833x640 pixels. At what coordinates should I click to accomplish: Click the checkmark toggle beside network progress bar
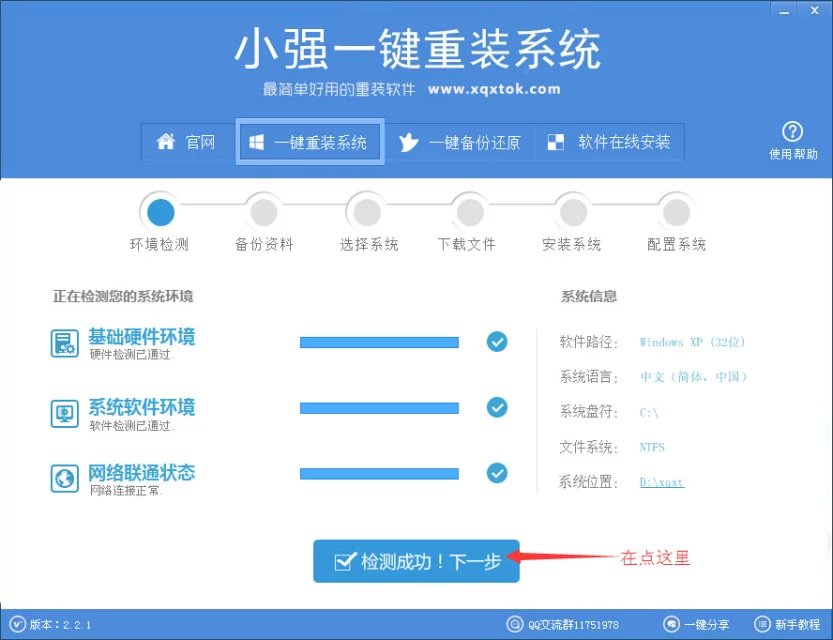click(496, 474)
